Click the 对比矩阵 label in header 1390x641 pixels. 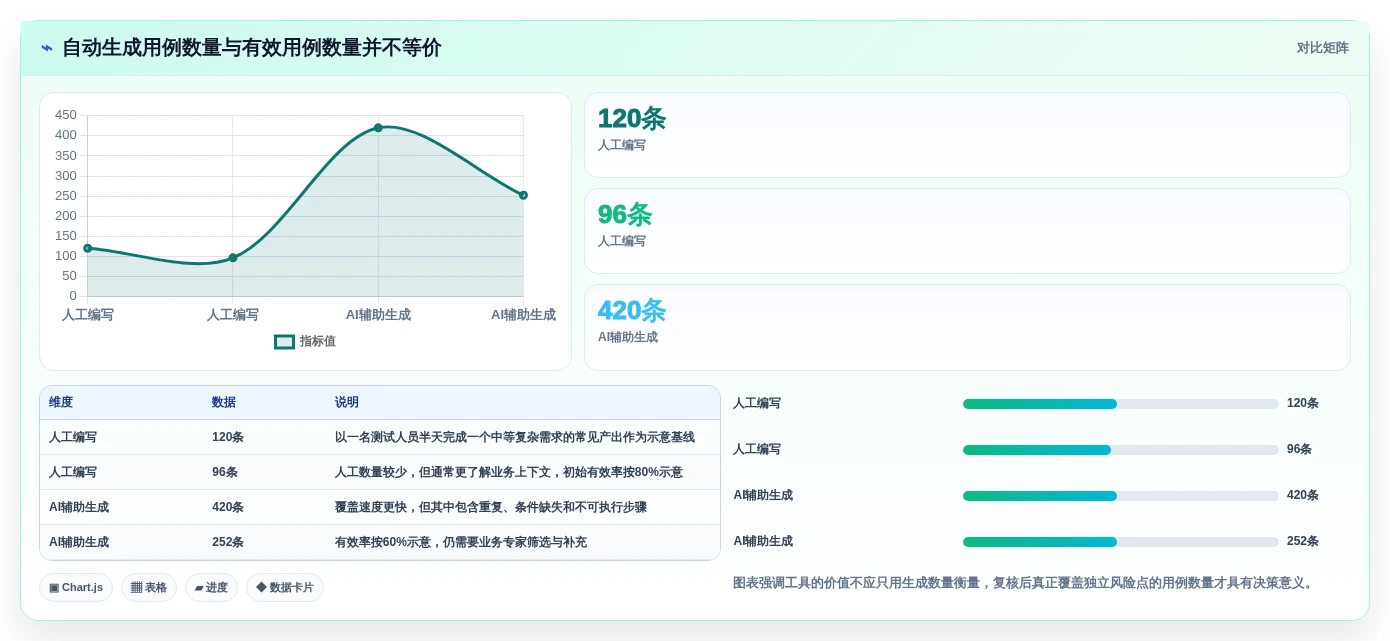click(x=1322, y=48)
